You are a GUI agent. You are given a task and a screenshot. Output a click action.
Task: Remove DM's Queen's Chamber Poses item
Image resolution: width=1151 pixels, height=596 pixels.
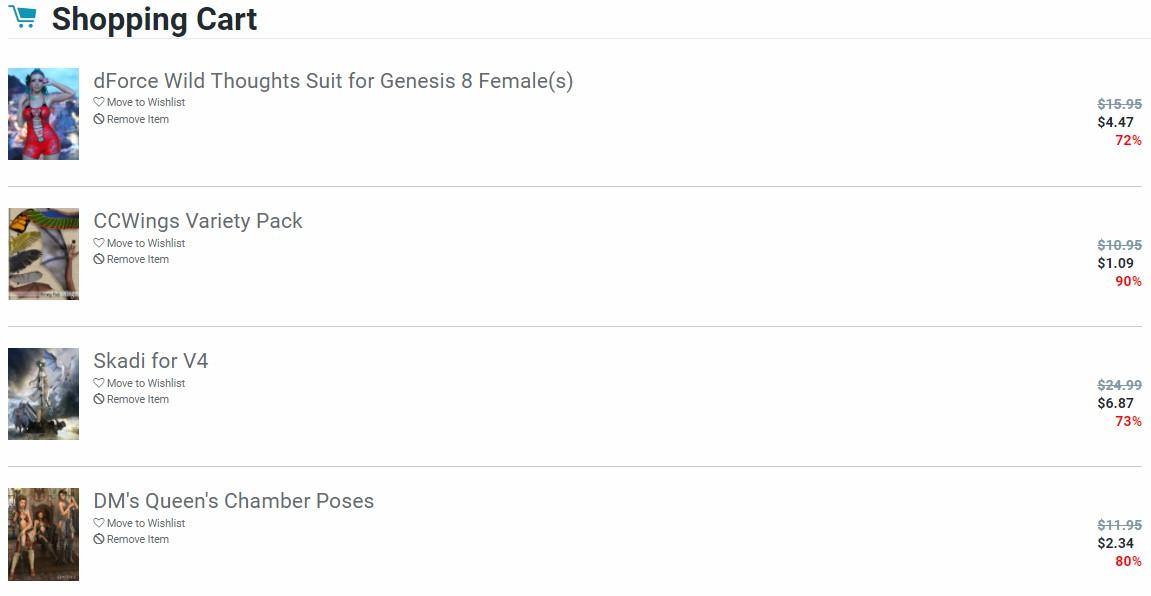137,539
